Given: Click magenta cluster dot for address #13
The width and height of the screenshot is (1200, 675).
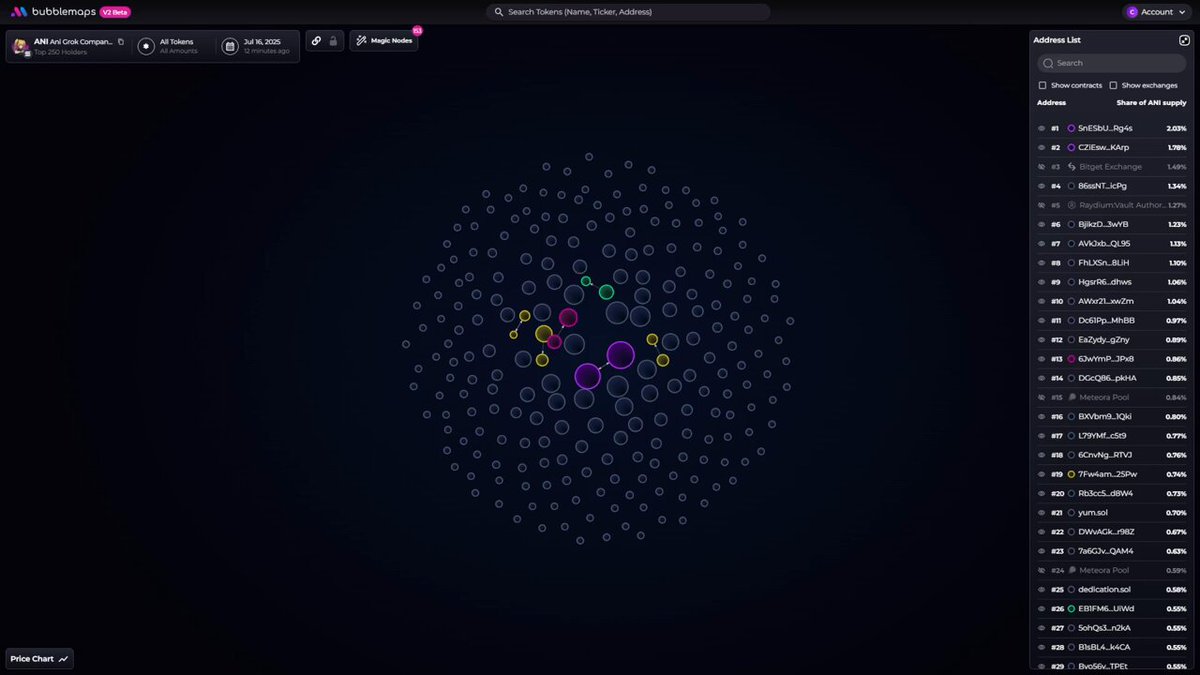Looking at the screenshot, I should [x=1071, y=358].
